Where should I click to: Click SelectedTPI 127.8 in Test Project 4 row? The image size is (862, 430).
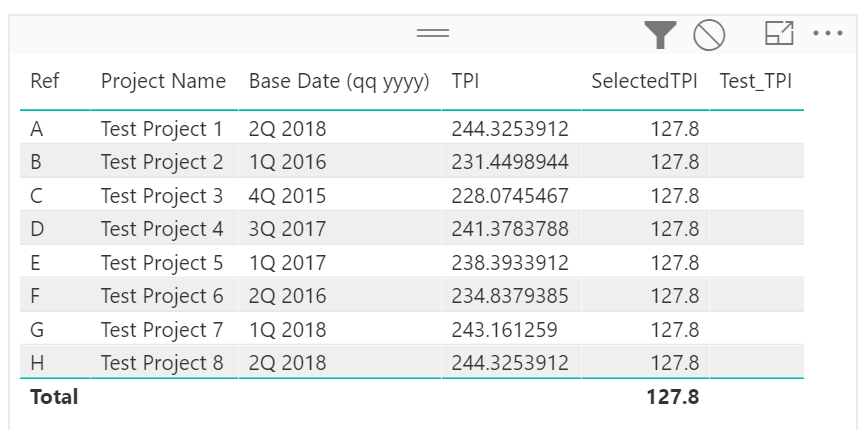[675, 229]
